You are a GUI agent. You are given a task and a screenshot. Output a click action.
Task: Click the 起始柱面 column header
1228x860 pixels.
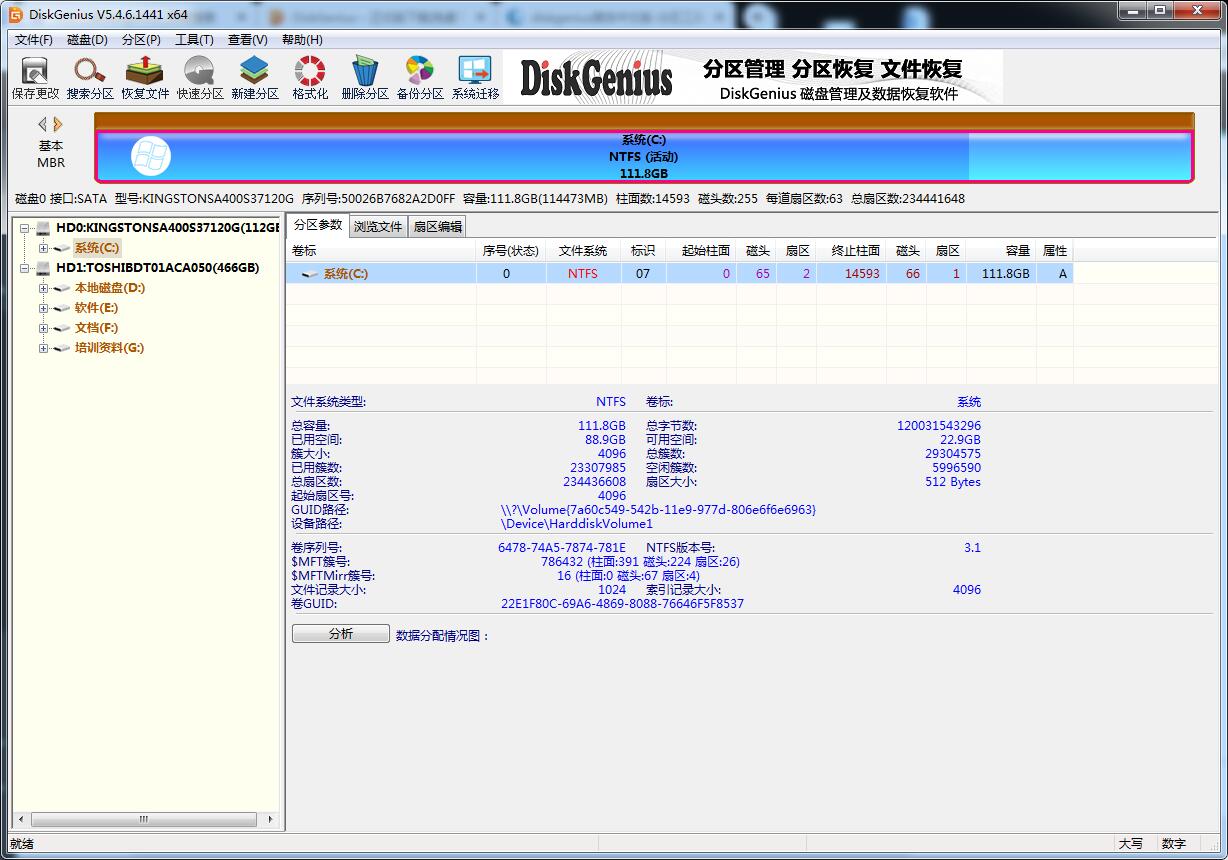[x=702, y=251]
